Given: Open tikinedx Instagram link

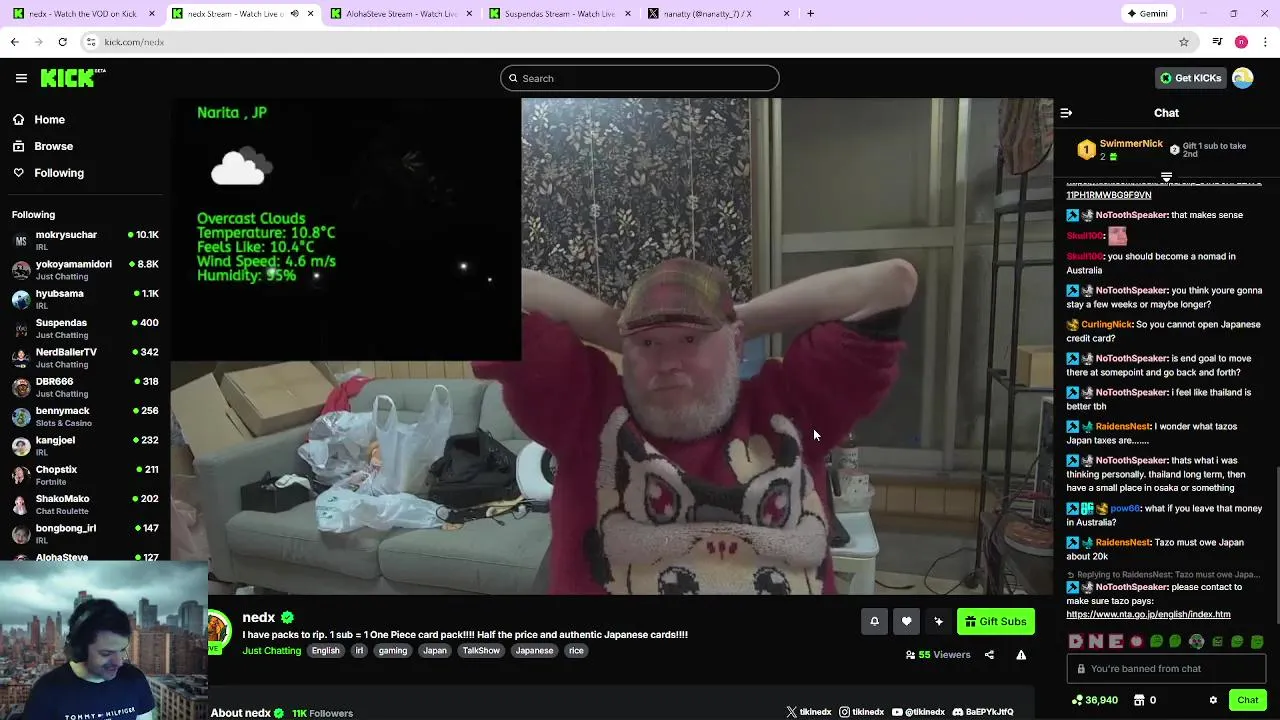Looking at the screenshot, I should coord(862,712).
